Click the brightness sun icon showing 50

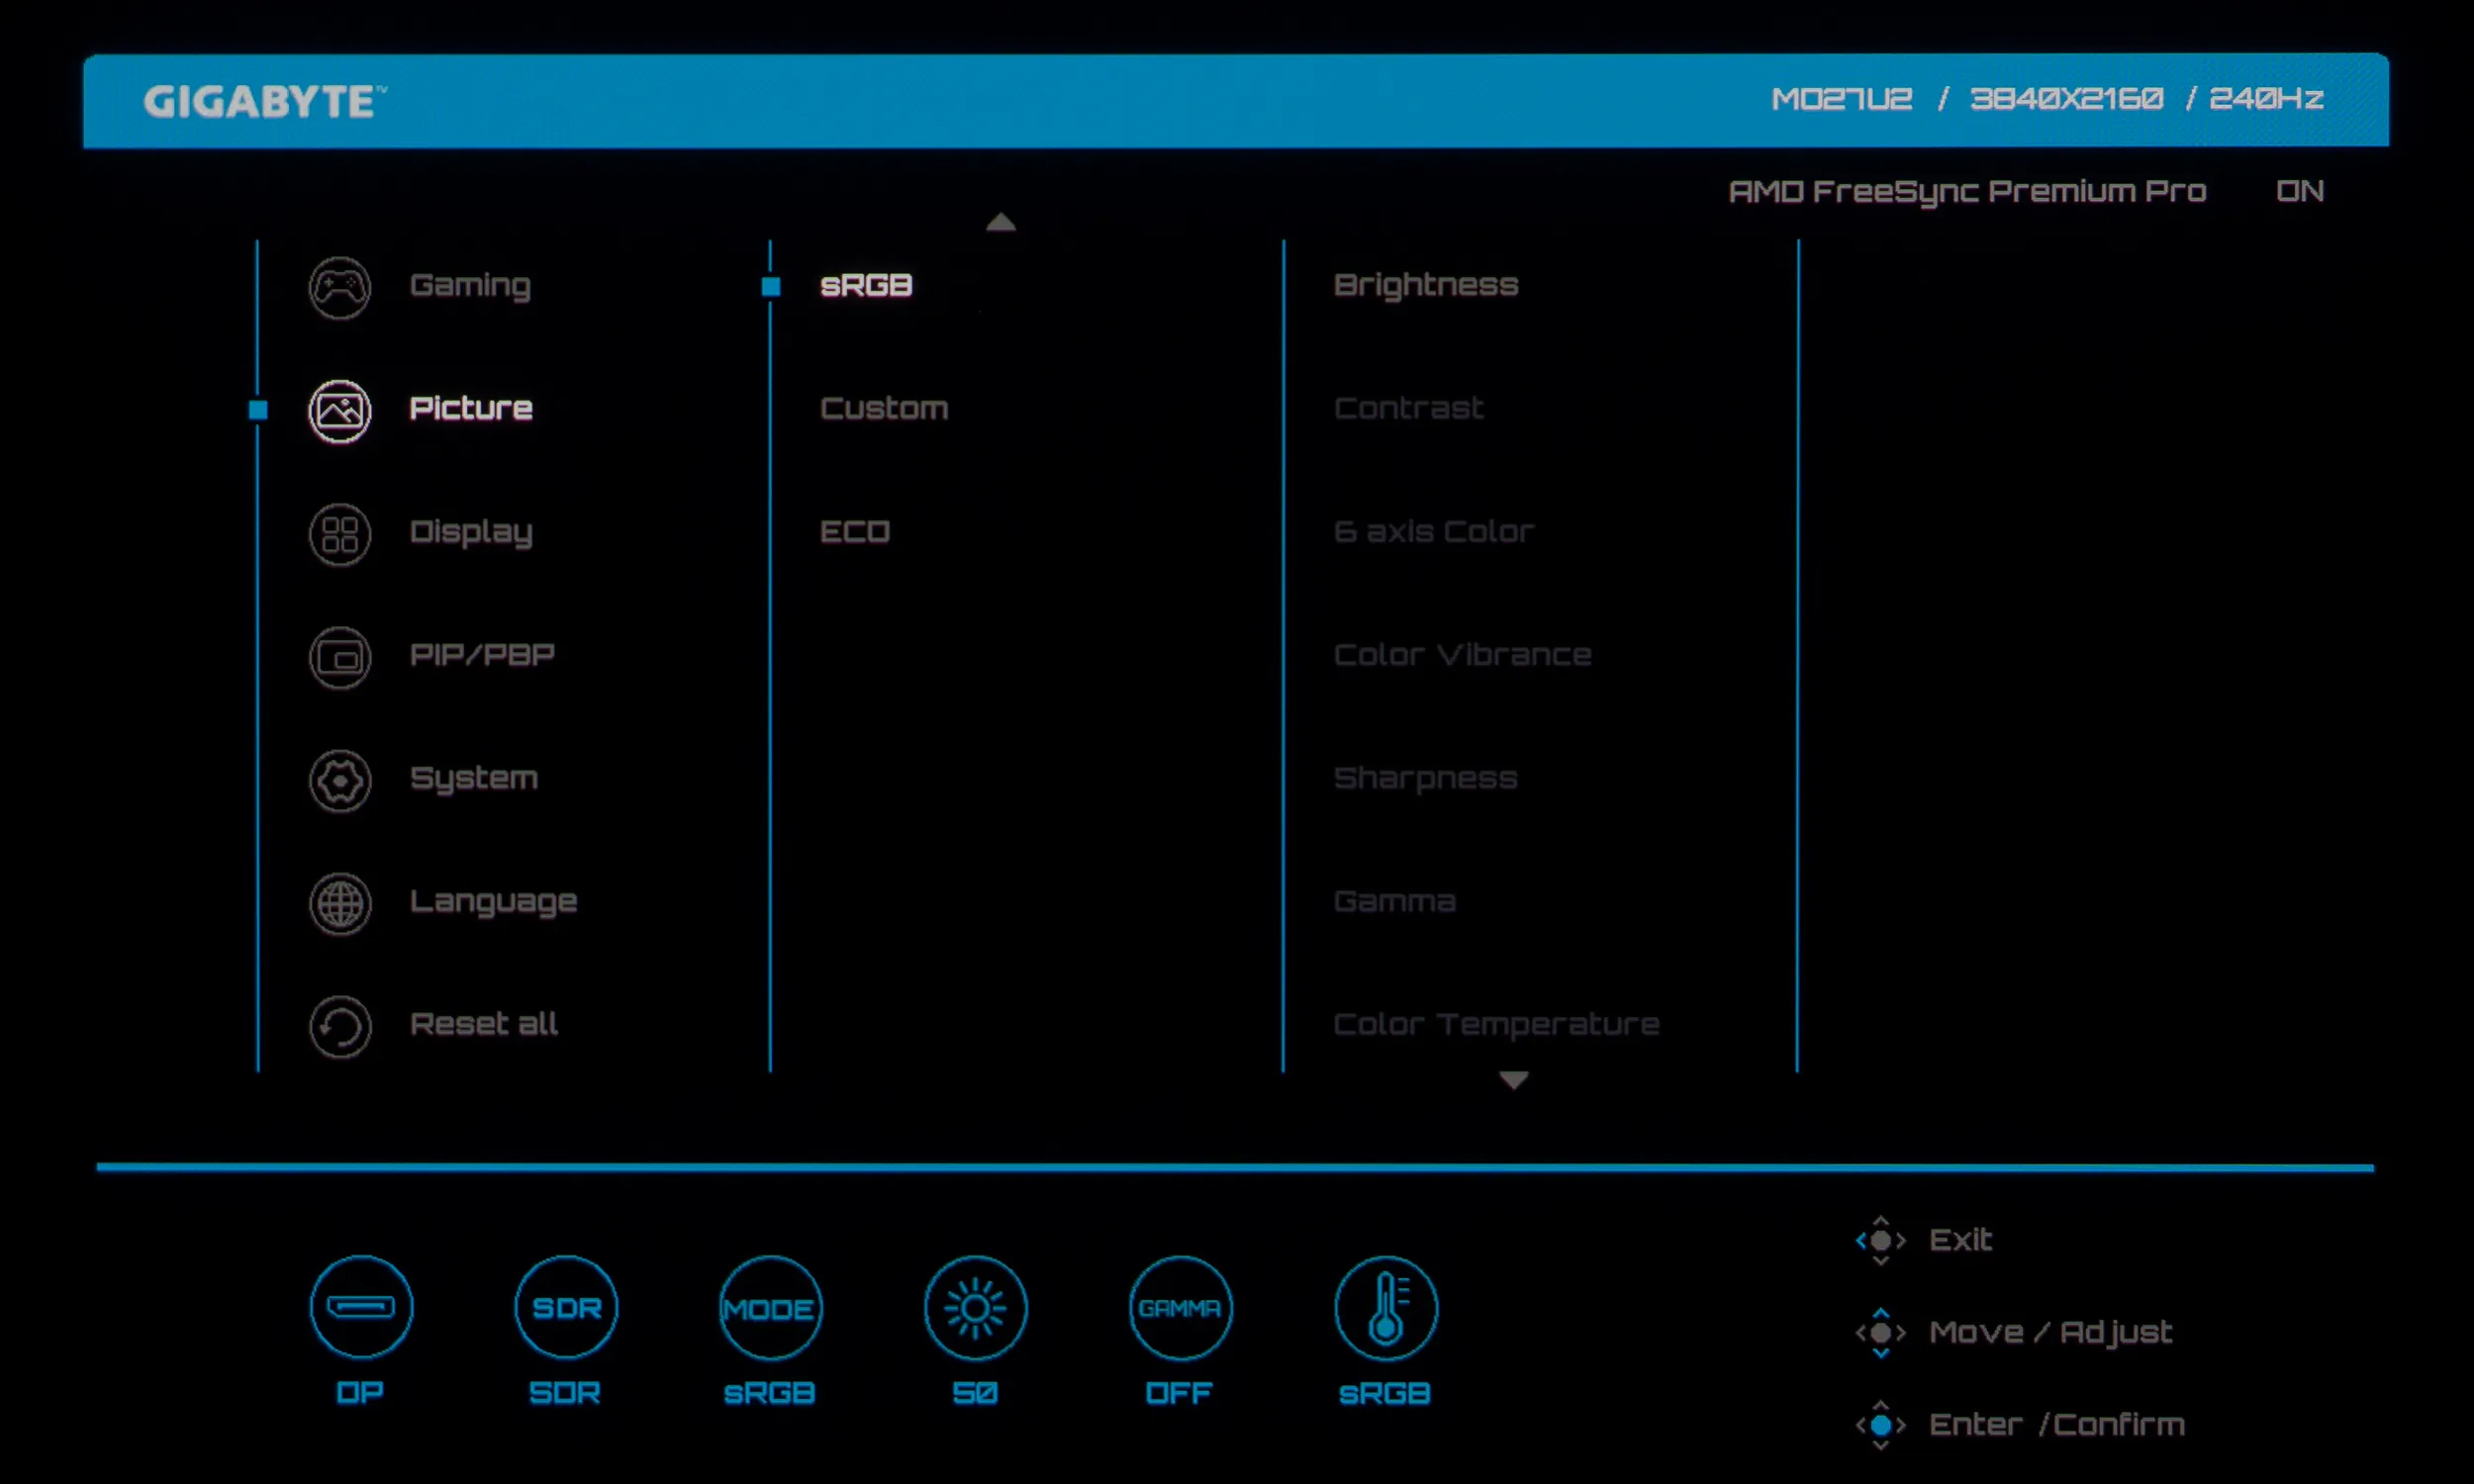[975, 1307]
